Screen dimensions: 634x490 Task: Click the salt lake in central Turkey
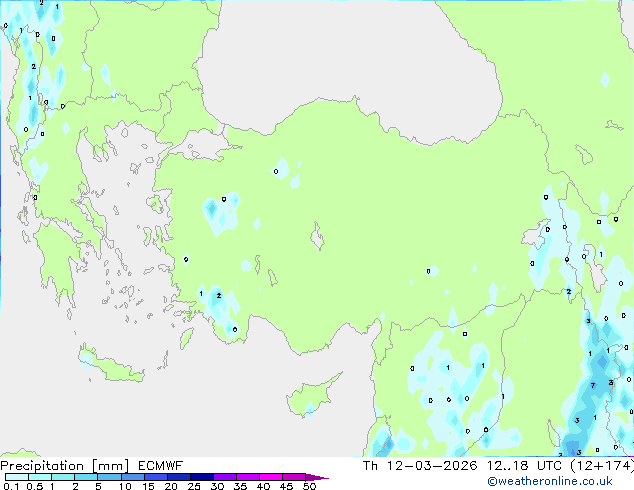coord(317,237)
